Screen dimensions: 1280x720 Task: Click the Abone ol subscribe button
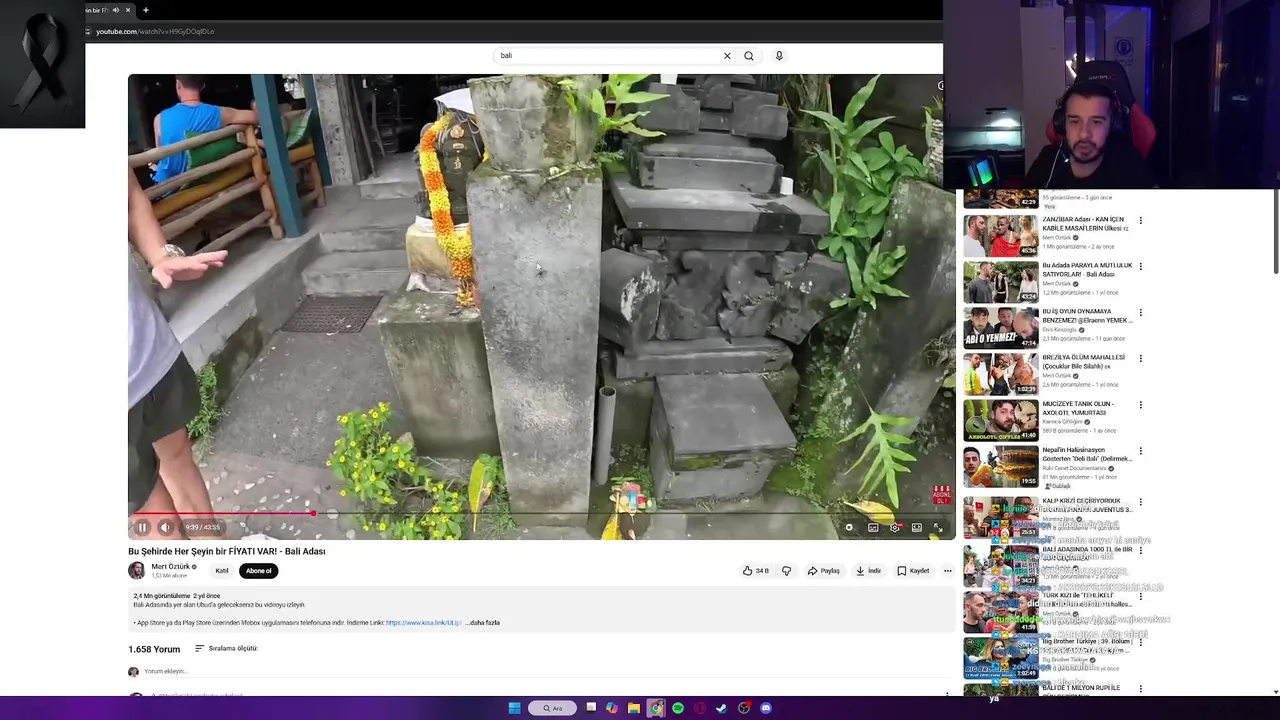click(x=258, y=571)
